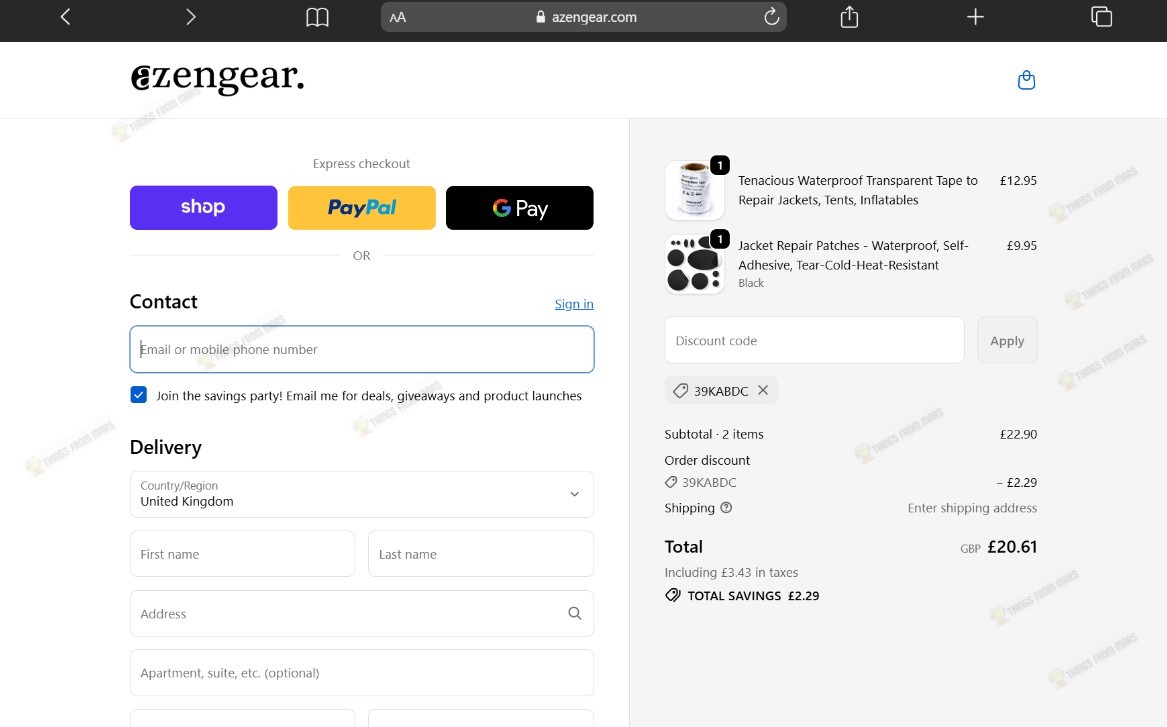Open the Country/Region dropdown

coord(362,494)
